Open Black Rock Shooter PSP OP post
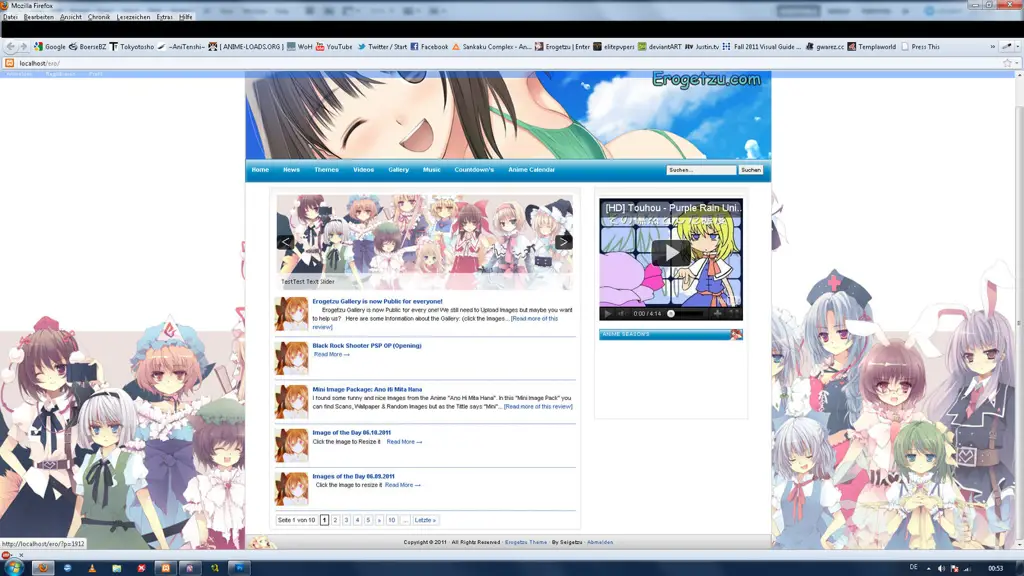 tap(366, 345)
